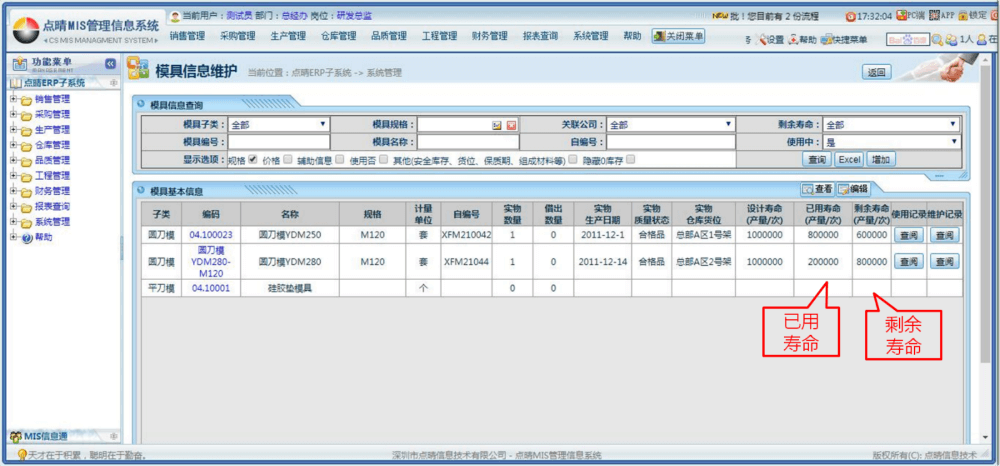Uncheck the 规格 display option checkbox
Viewport: 1000px width, 466px height.
252,159
